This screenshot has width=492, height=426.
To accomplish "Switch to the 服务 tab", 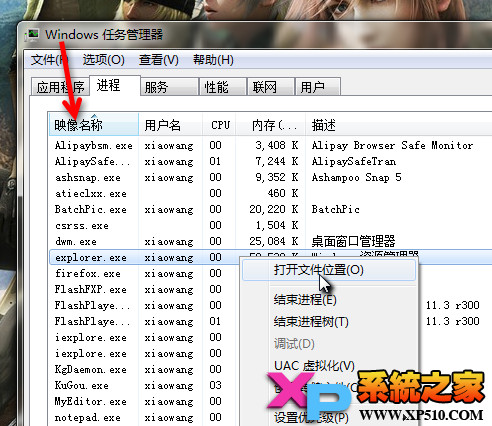I will click(x=169, y=87).
